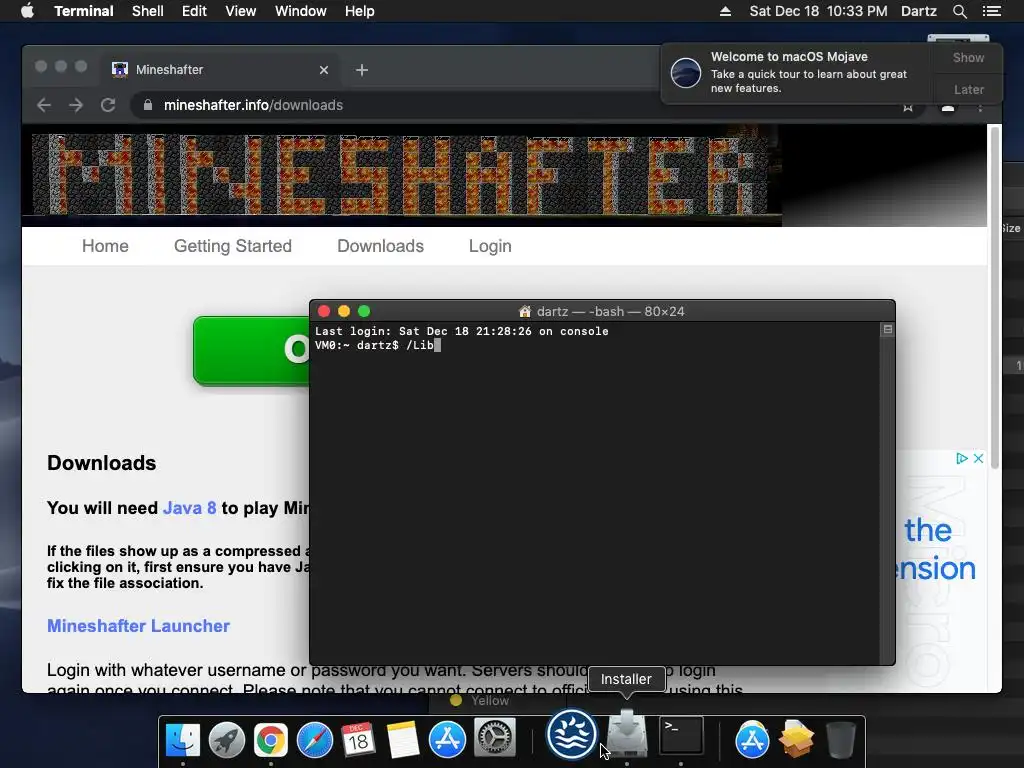
Task: Go back in Chrome browser
Action: click(x=44, y=105)
